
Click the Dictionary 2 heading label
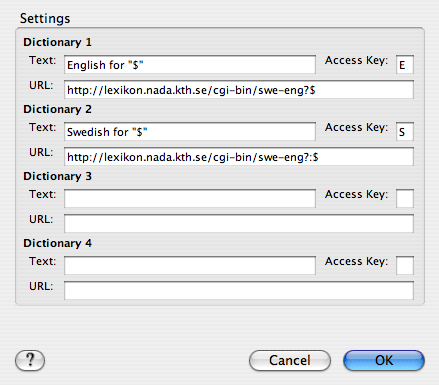(57, 109)
